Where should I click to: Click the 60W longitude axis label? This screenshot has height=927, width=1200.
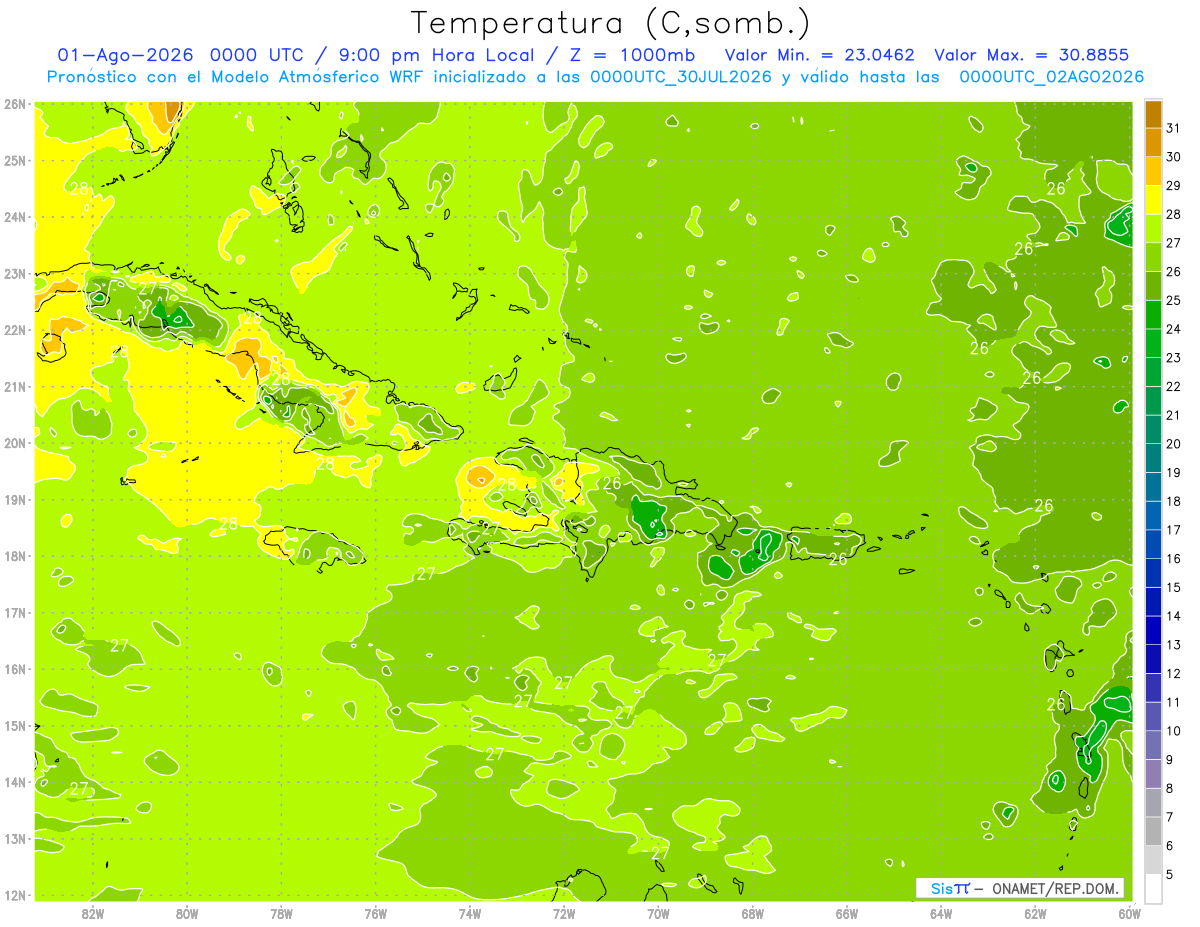point(1129,913)
